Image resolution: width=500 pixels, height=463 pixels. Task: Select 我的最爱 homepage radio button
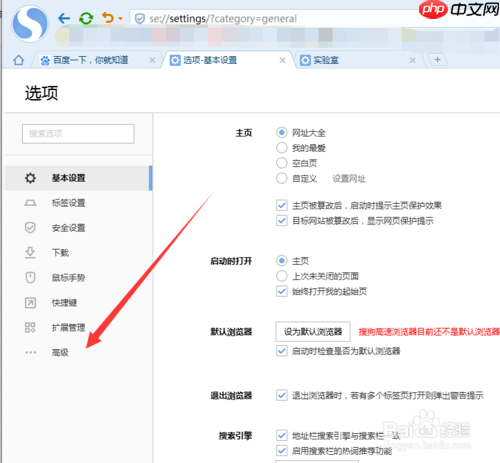click(282, 148)
